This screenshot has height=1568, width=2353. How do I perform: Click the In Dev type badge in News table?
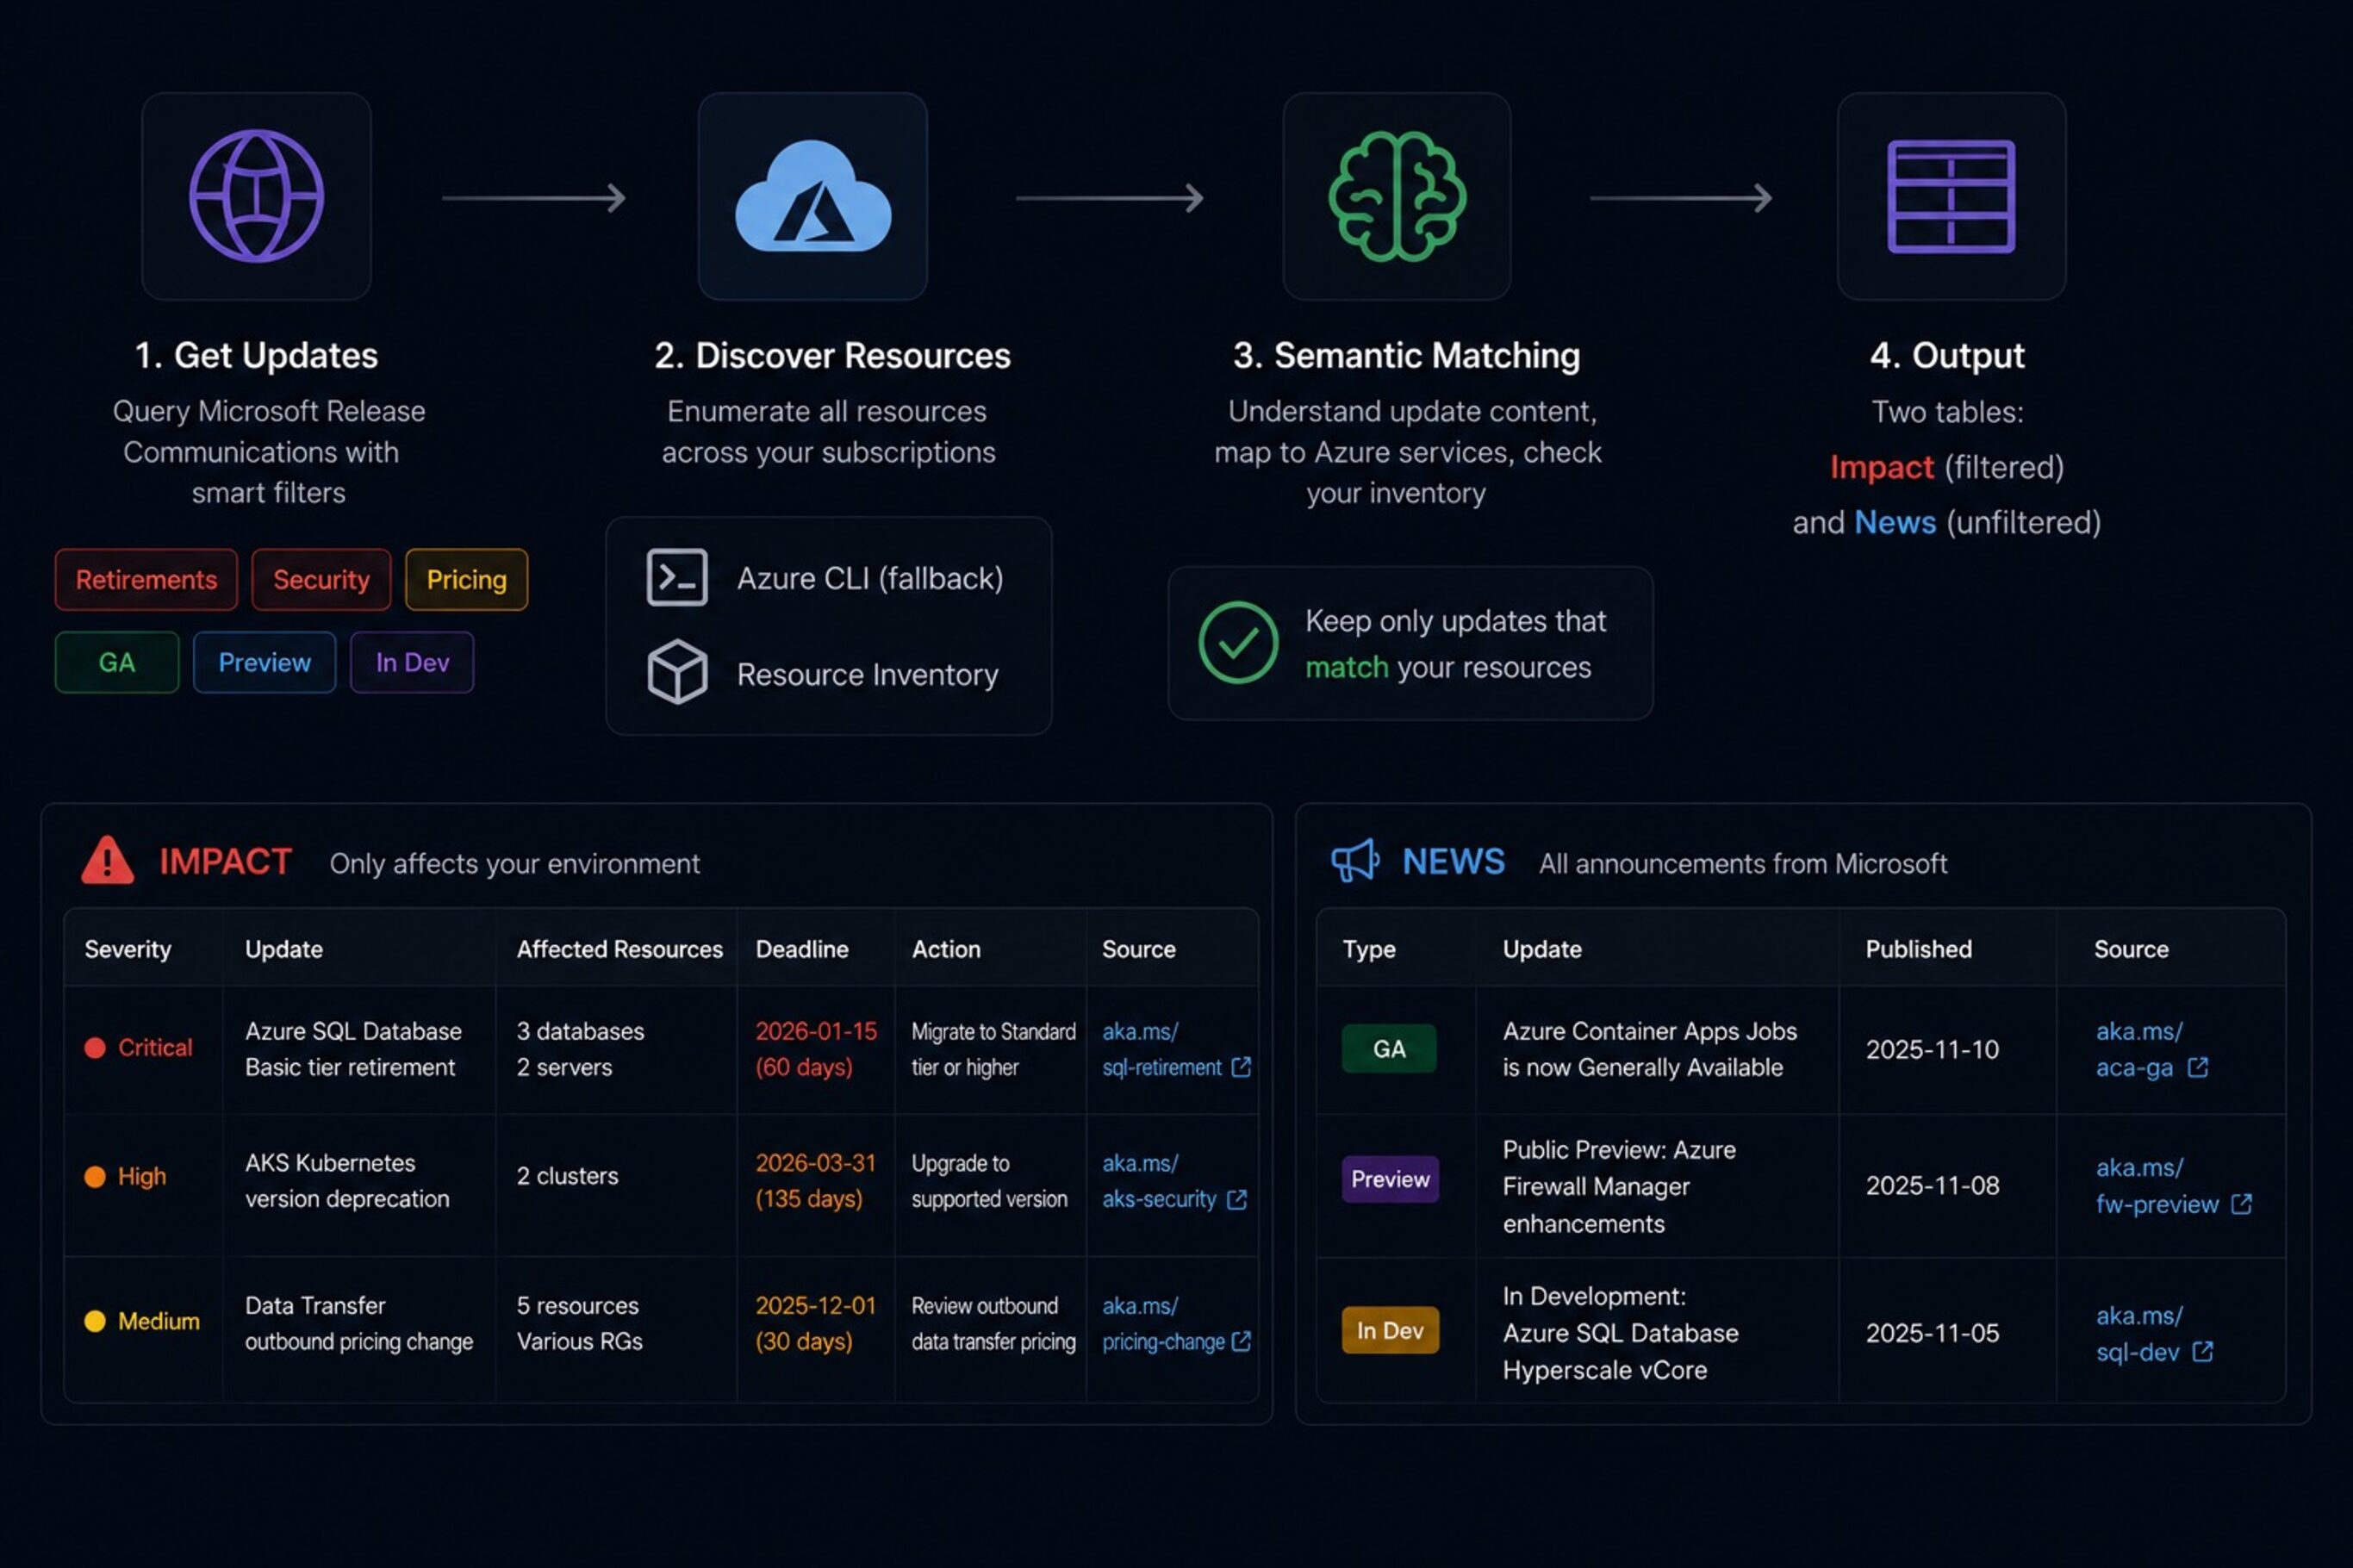tap(1390, 1330)
